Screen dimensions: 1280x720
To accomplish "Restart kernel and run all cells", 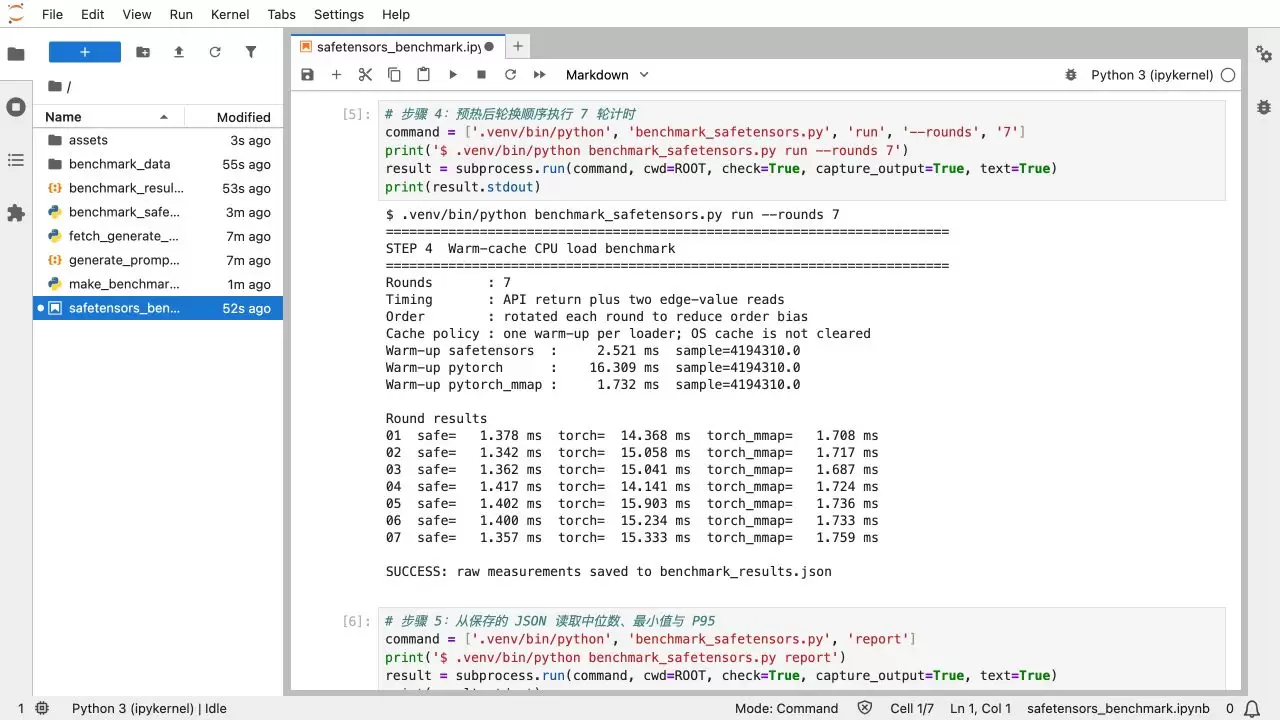I will pyautogui.click(x=539, y=75).
